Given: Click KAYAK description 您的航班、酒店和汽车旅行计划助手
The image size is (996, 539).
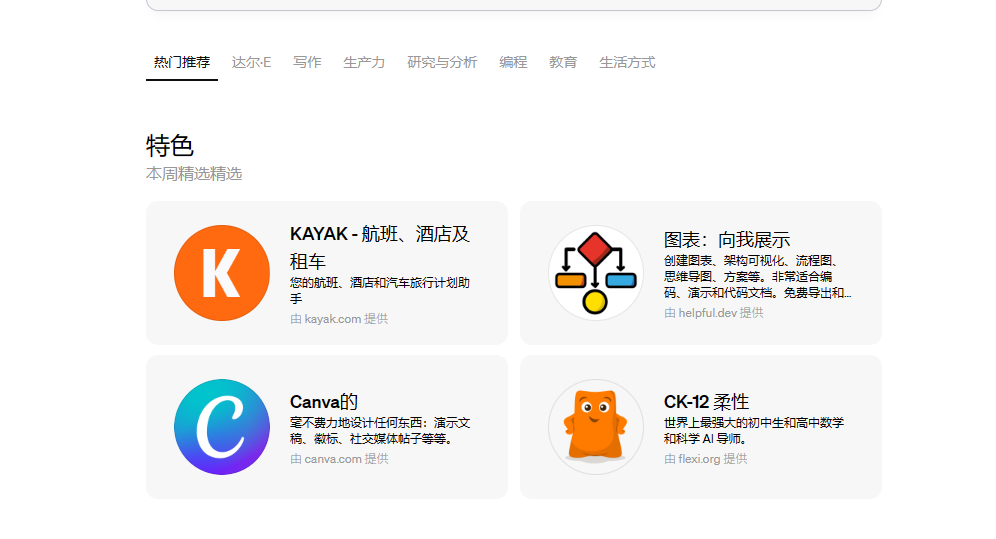Looking at the screenshot, I should coord(380,290).
